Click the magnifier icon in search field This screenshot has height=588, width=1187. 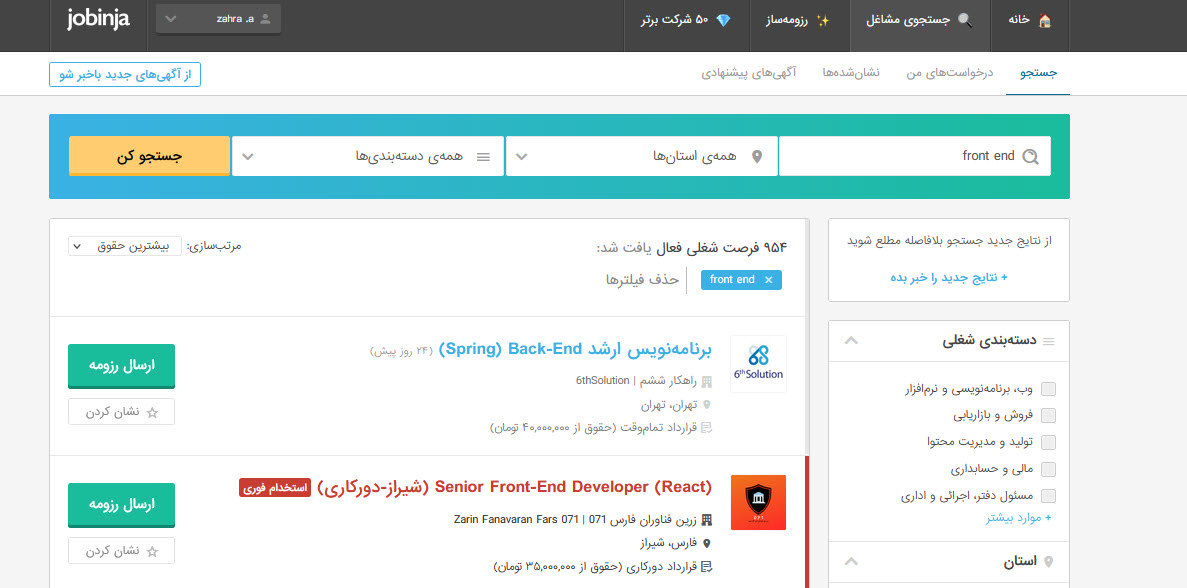1030,156
